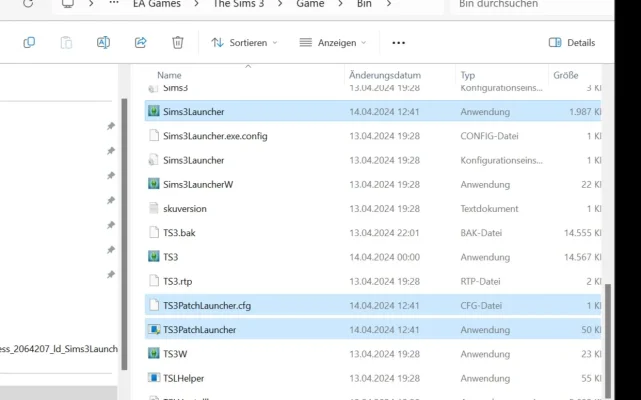Click the Sims3Launch item in navigation pane

point(58,349)
